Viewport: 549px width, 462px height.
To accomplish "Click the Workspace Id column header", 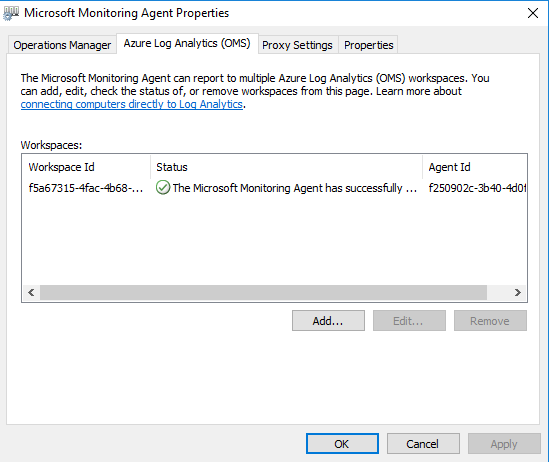I will pos(86,167).
